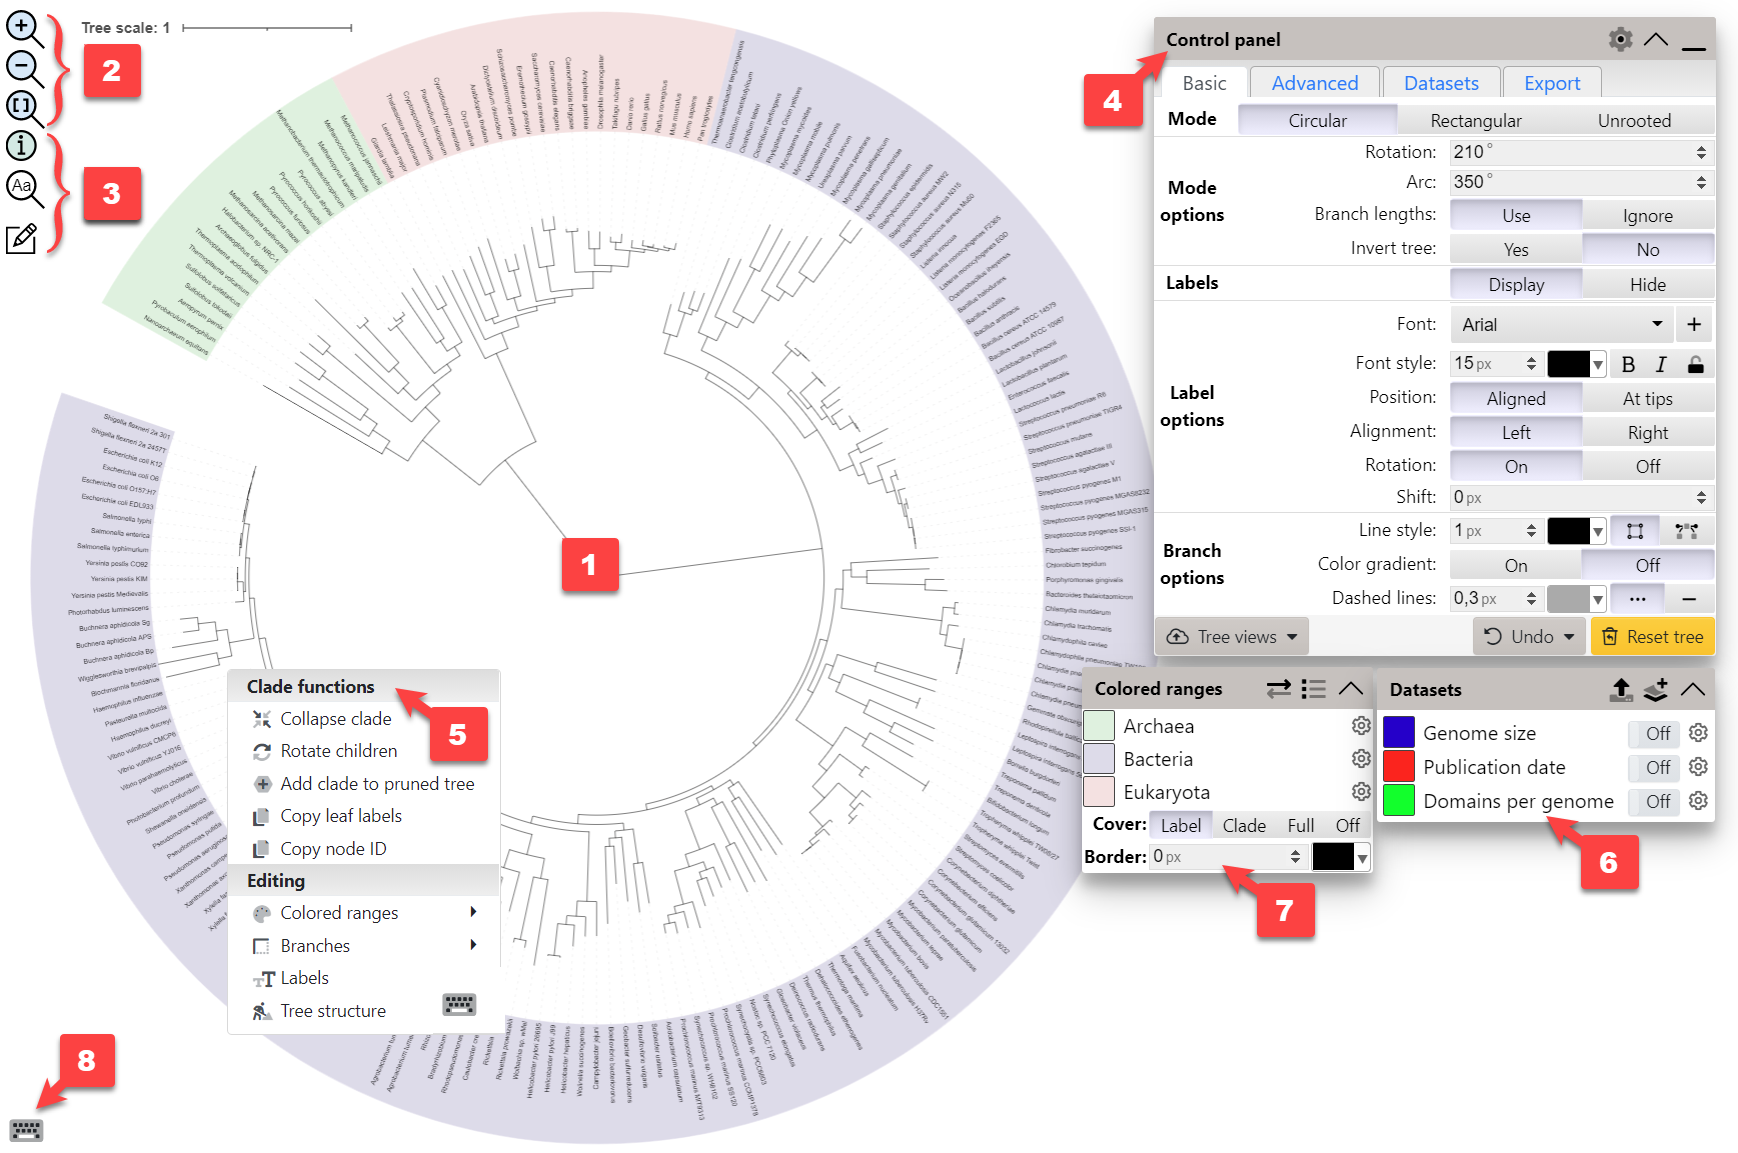Select rounded branch line style icon
Viewport: 1738px width, 1153px height.
point(1687,531)
